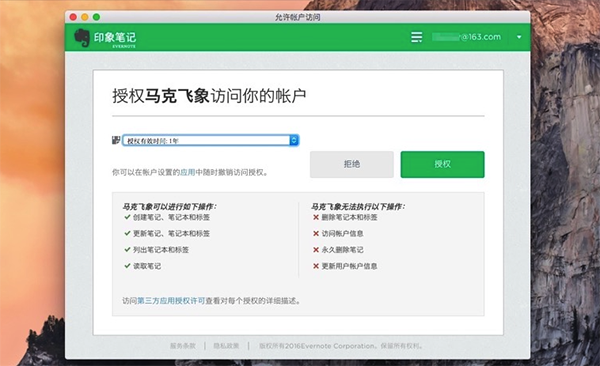Click the check mark beside 列出笔记本和标签
Screen dimensions: 600x366
[127, 250]
